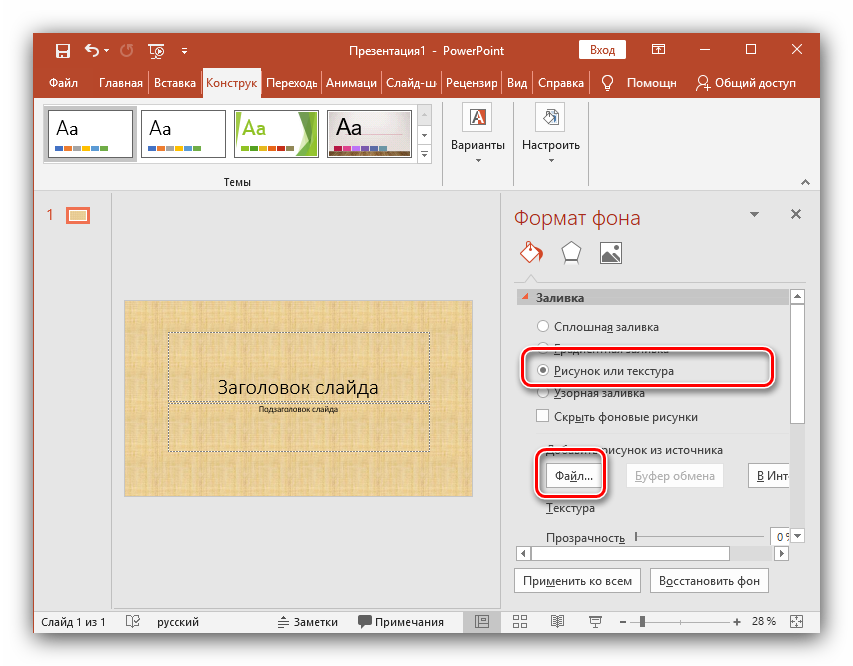The height and width of the screenshot is (666, 853).
Task: Open the Вид tab
Action: coord(517,83)
